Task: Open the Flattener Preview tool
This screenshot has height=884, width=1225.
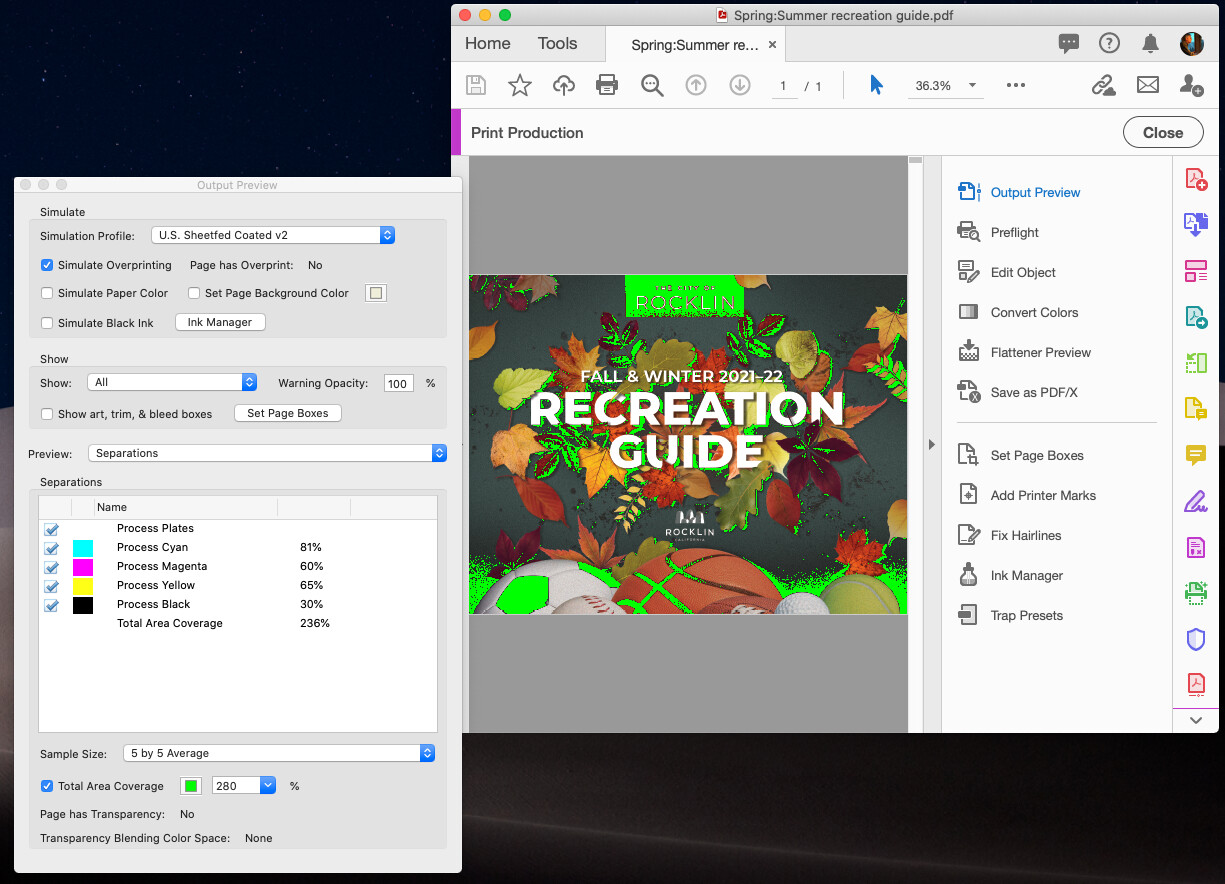Action: click(1040, 352)
